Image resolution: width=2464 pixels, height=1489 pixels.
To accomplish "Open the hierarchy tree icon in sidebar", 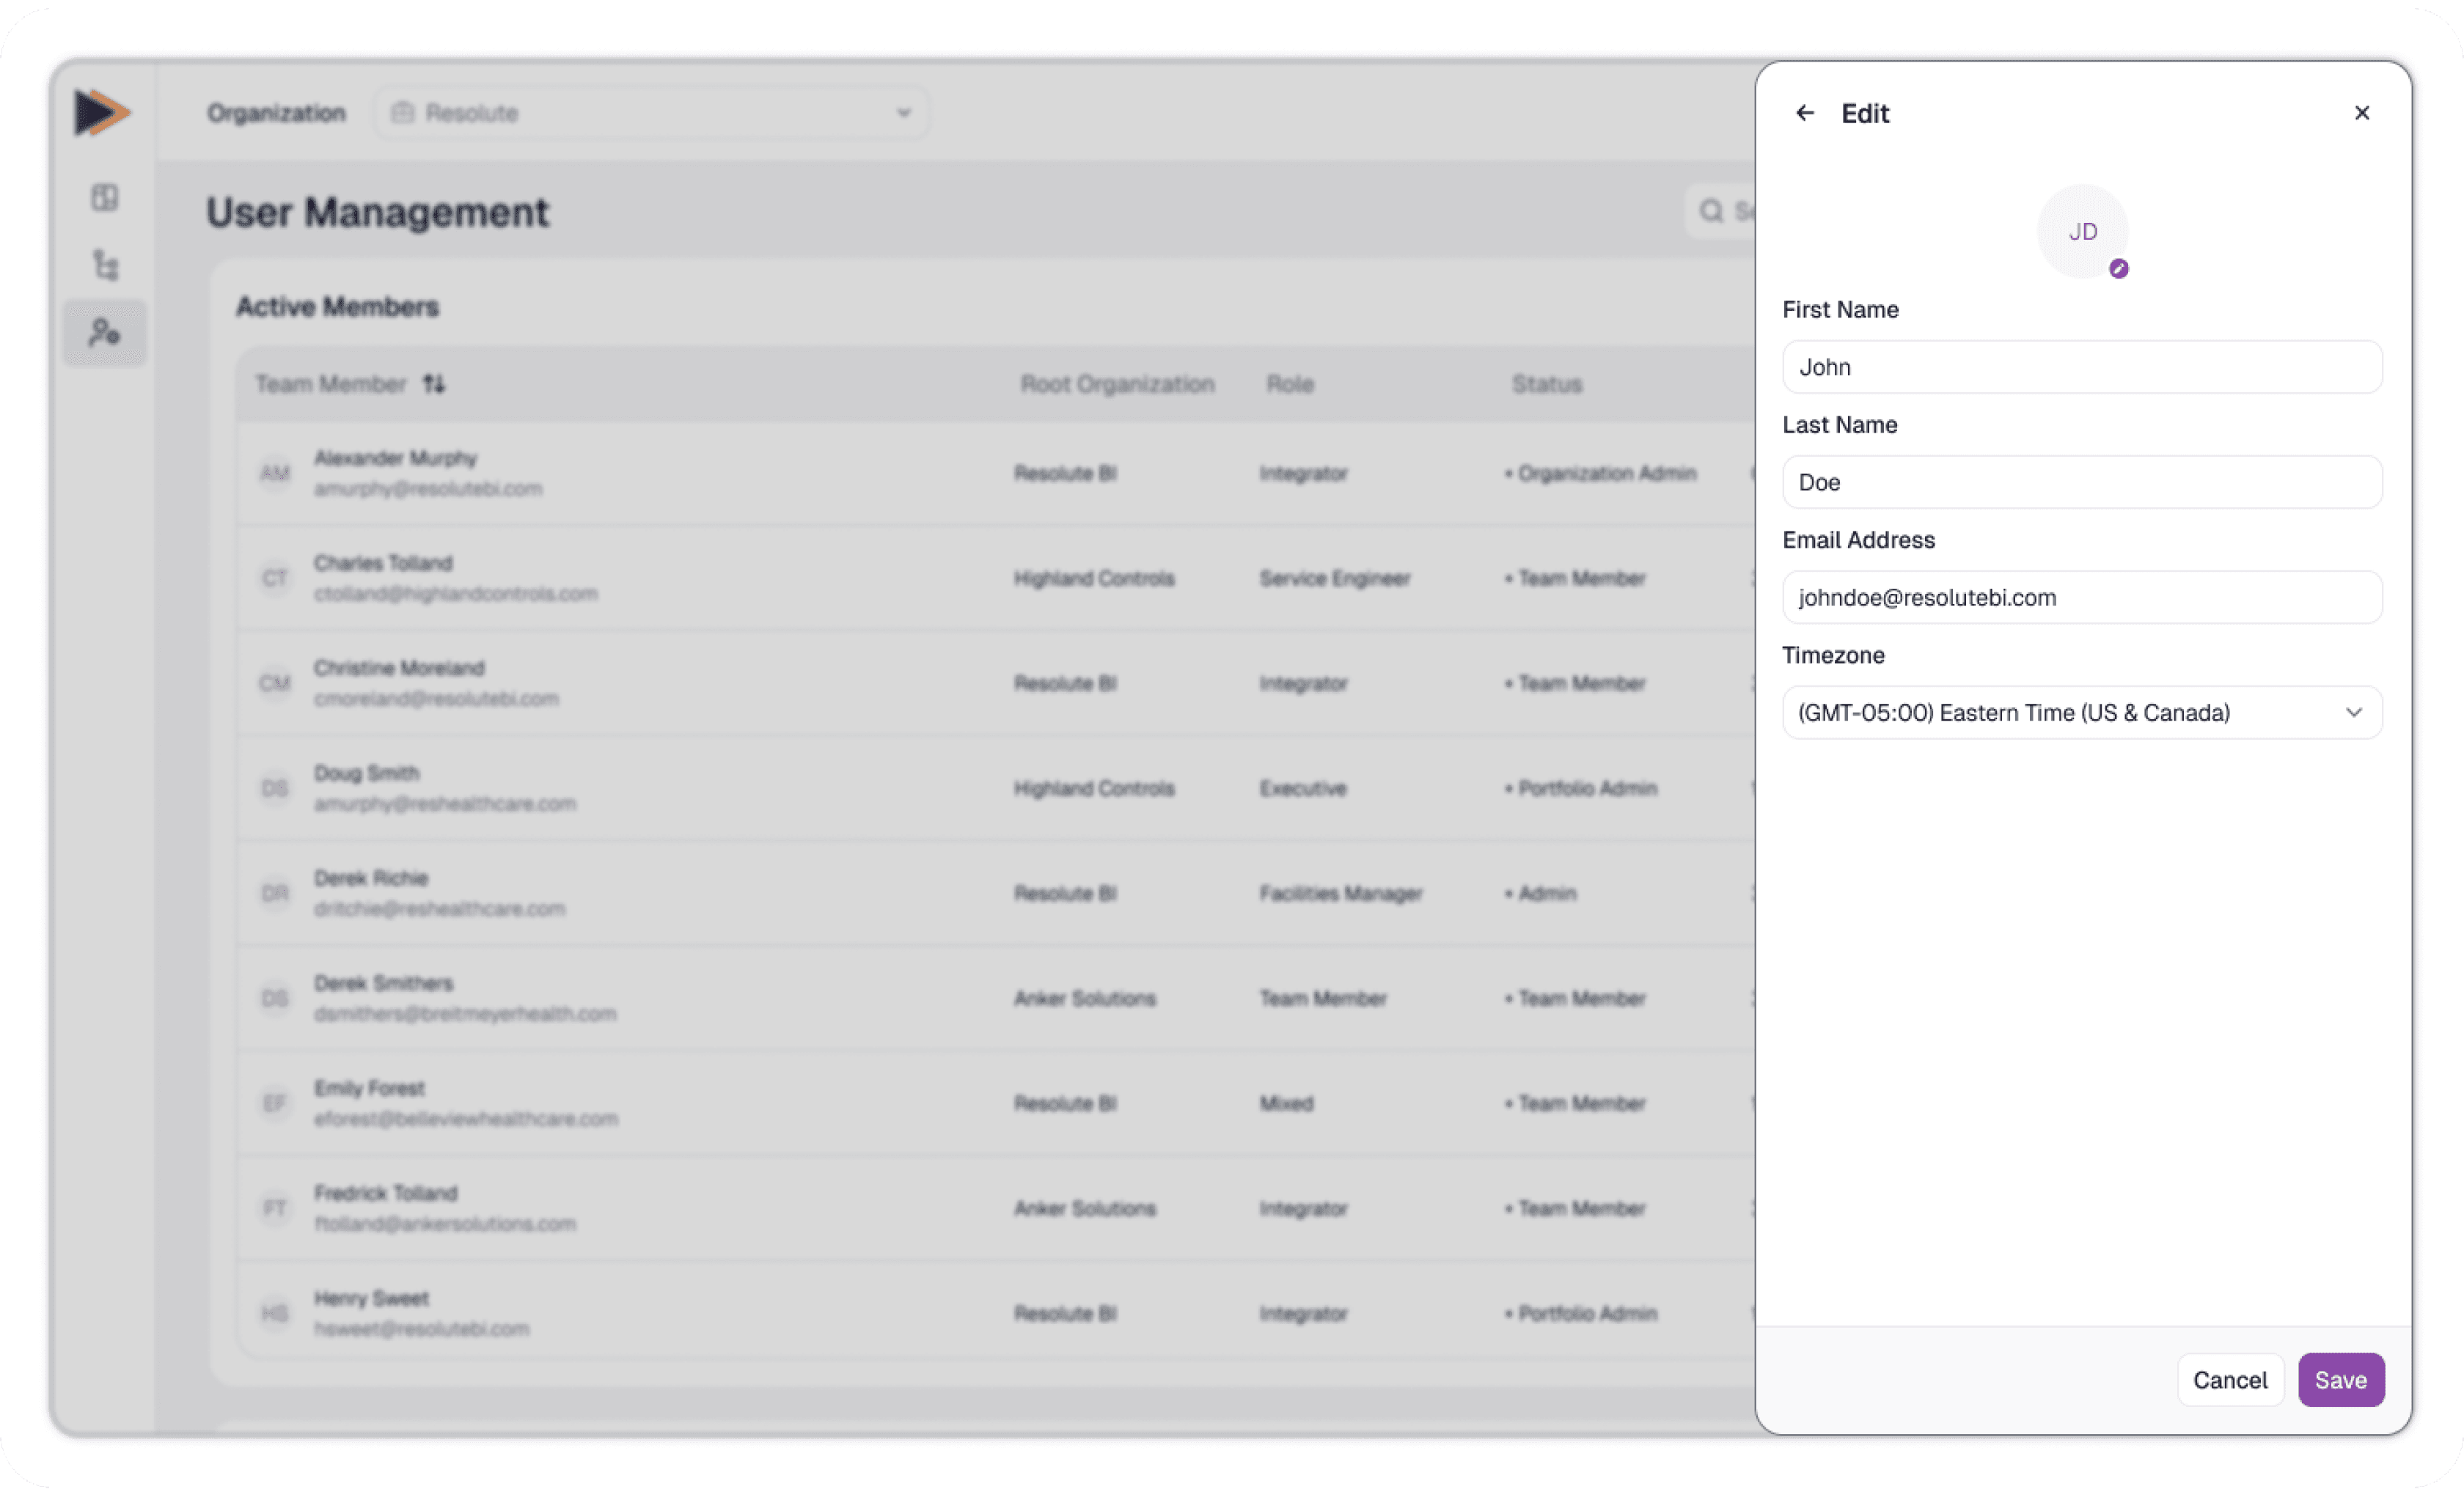I will pyautogui.click(x=105, y=265).
